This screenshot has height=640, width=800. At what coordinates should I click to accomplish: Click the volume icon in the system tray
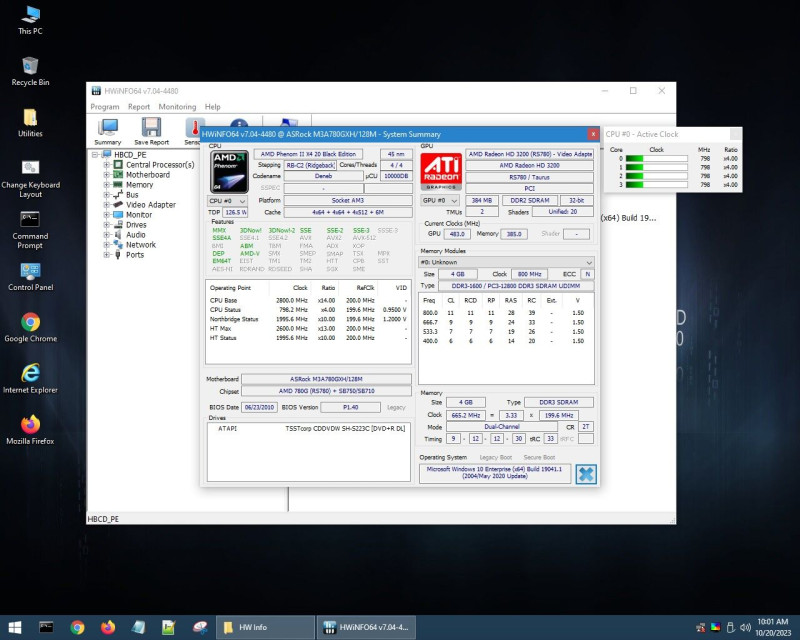tap(745, 627)
